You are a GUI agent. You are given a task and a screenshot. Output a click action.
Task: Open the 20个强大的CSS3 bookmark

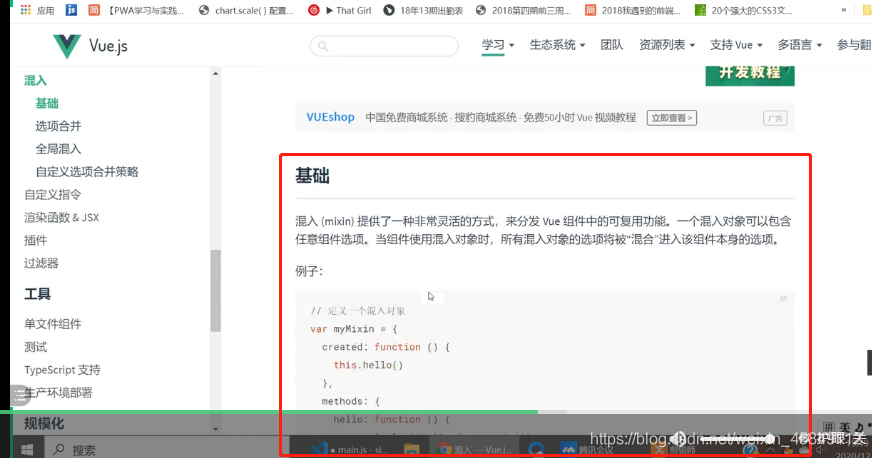click(744, 11)
